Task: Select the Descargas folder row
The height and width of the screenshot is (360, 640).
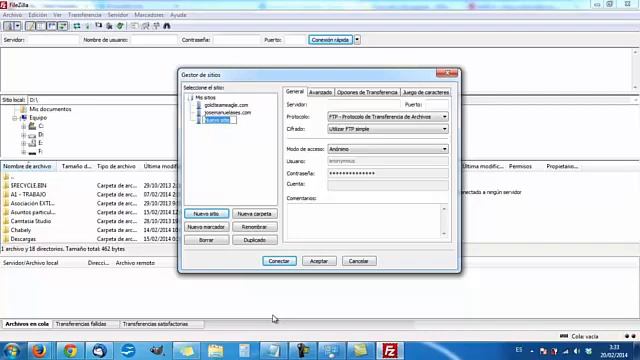Action: tap(89, 239)
